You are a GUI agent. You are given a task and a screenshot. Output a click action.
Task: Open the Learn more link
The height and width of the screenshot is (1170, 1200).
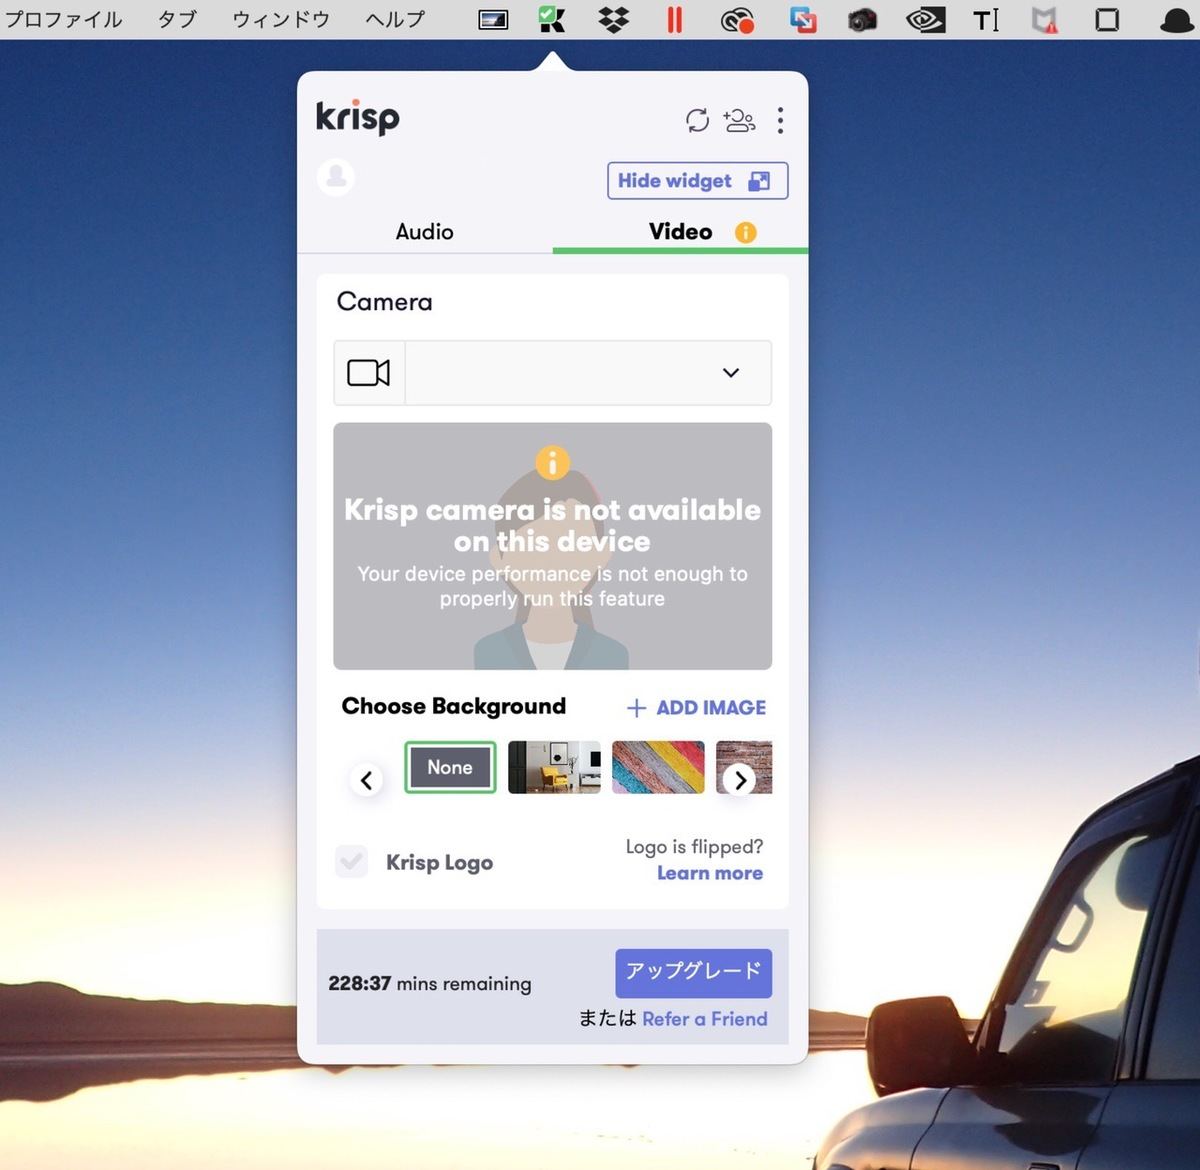coord(710,873)
